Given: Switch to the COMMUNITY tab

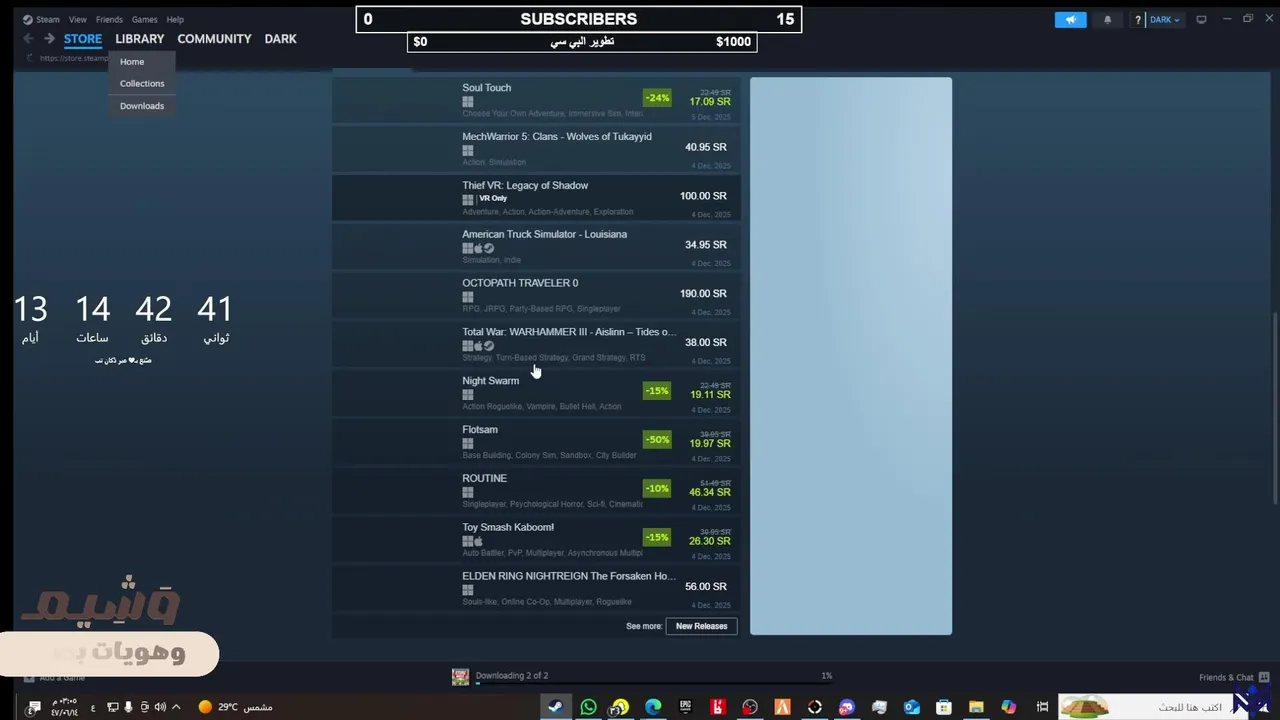Looking at the screenshot, I should [x=214, y=39].
